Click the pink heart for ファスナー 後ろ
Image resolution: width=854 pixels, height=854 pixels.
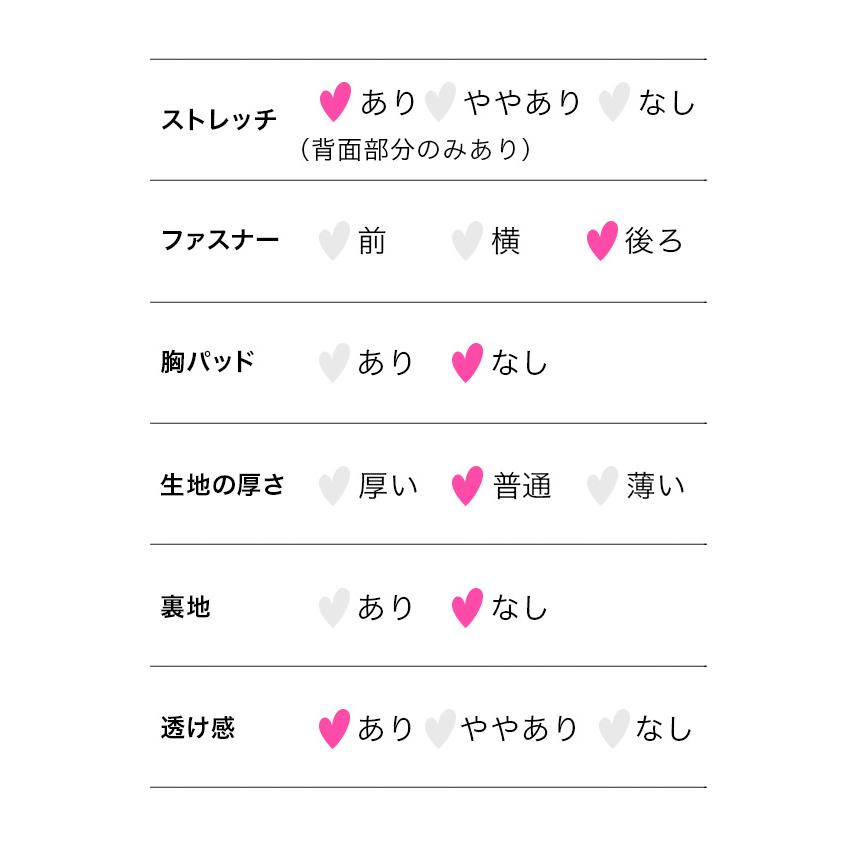pos(601,241)
